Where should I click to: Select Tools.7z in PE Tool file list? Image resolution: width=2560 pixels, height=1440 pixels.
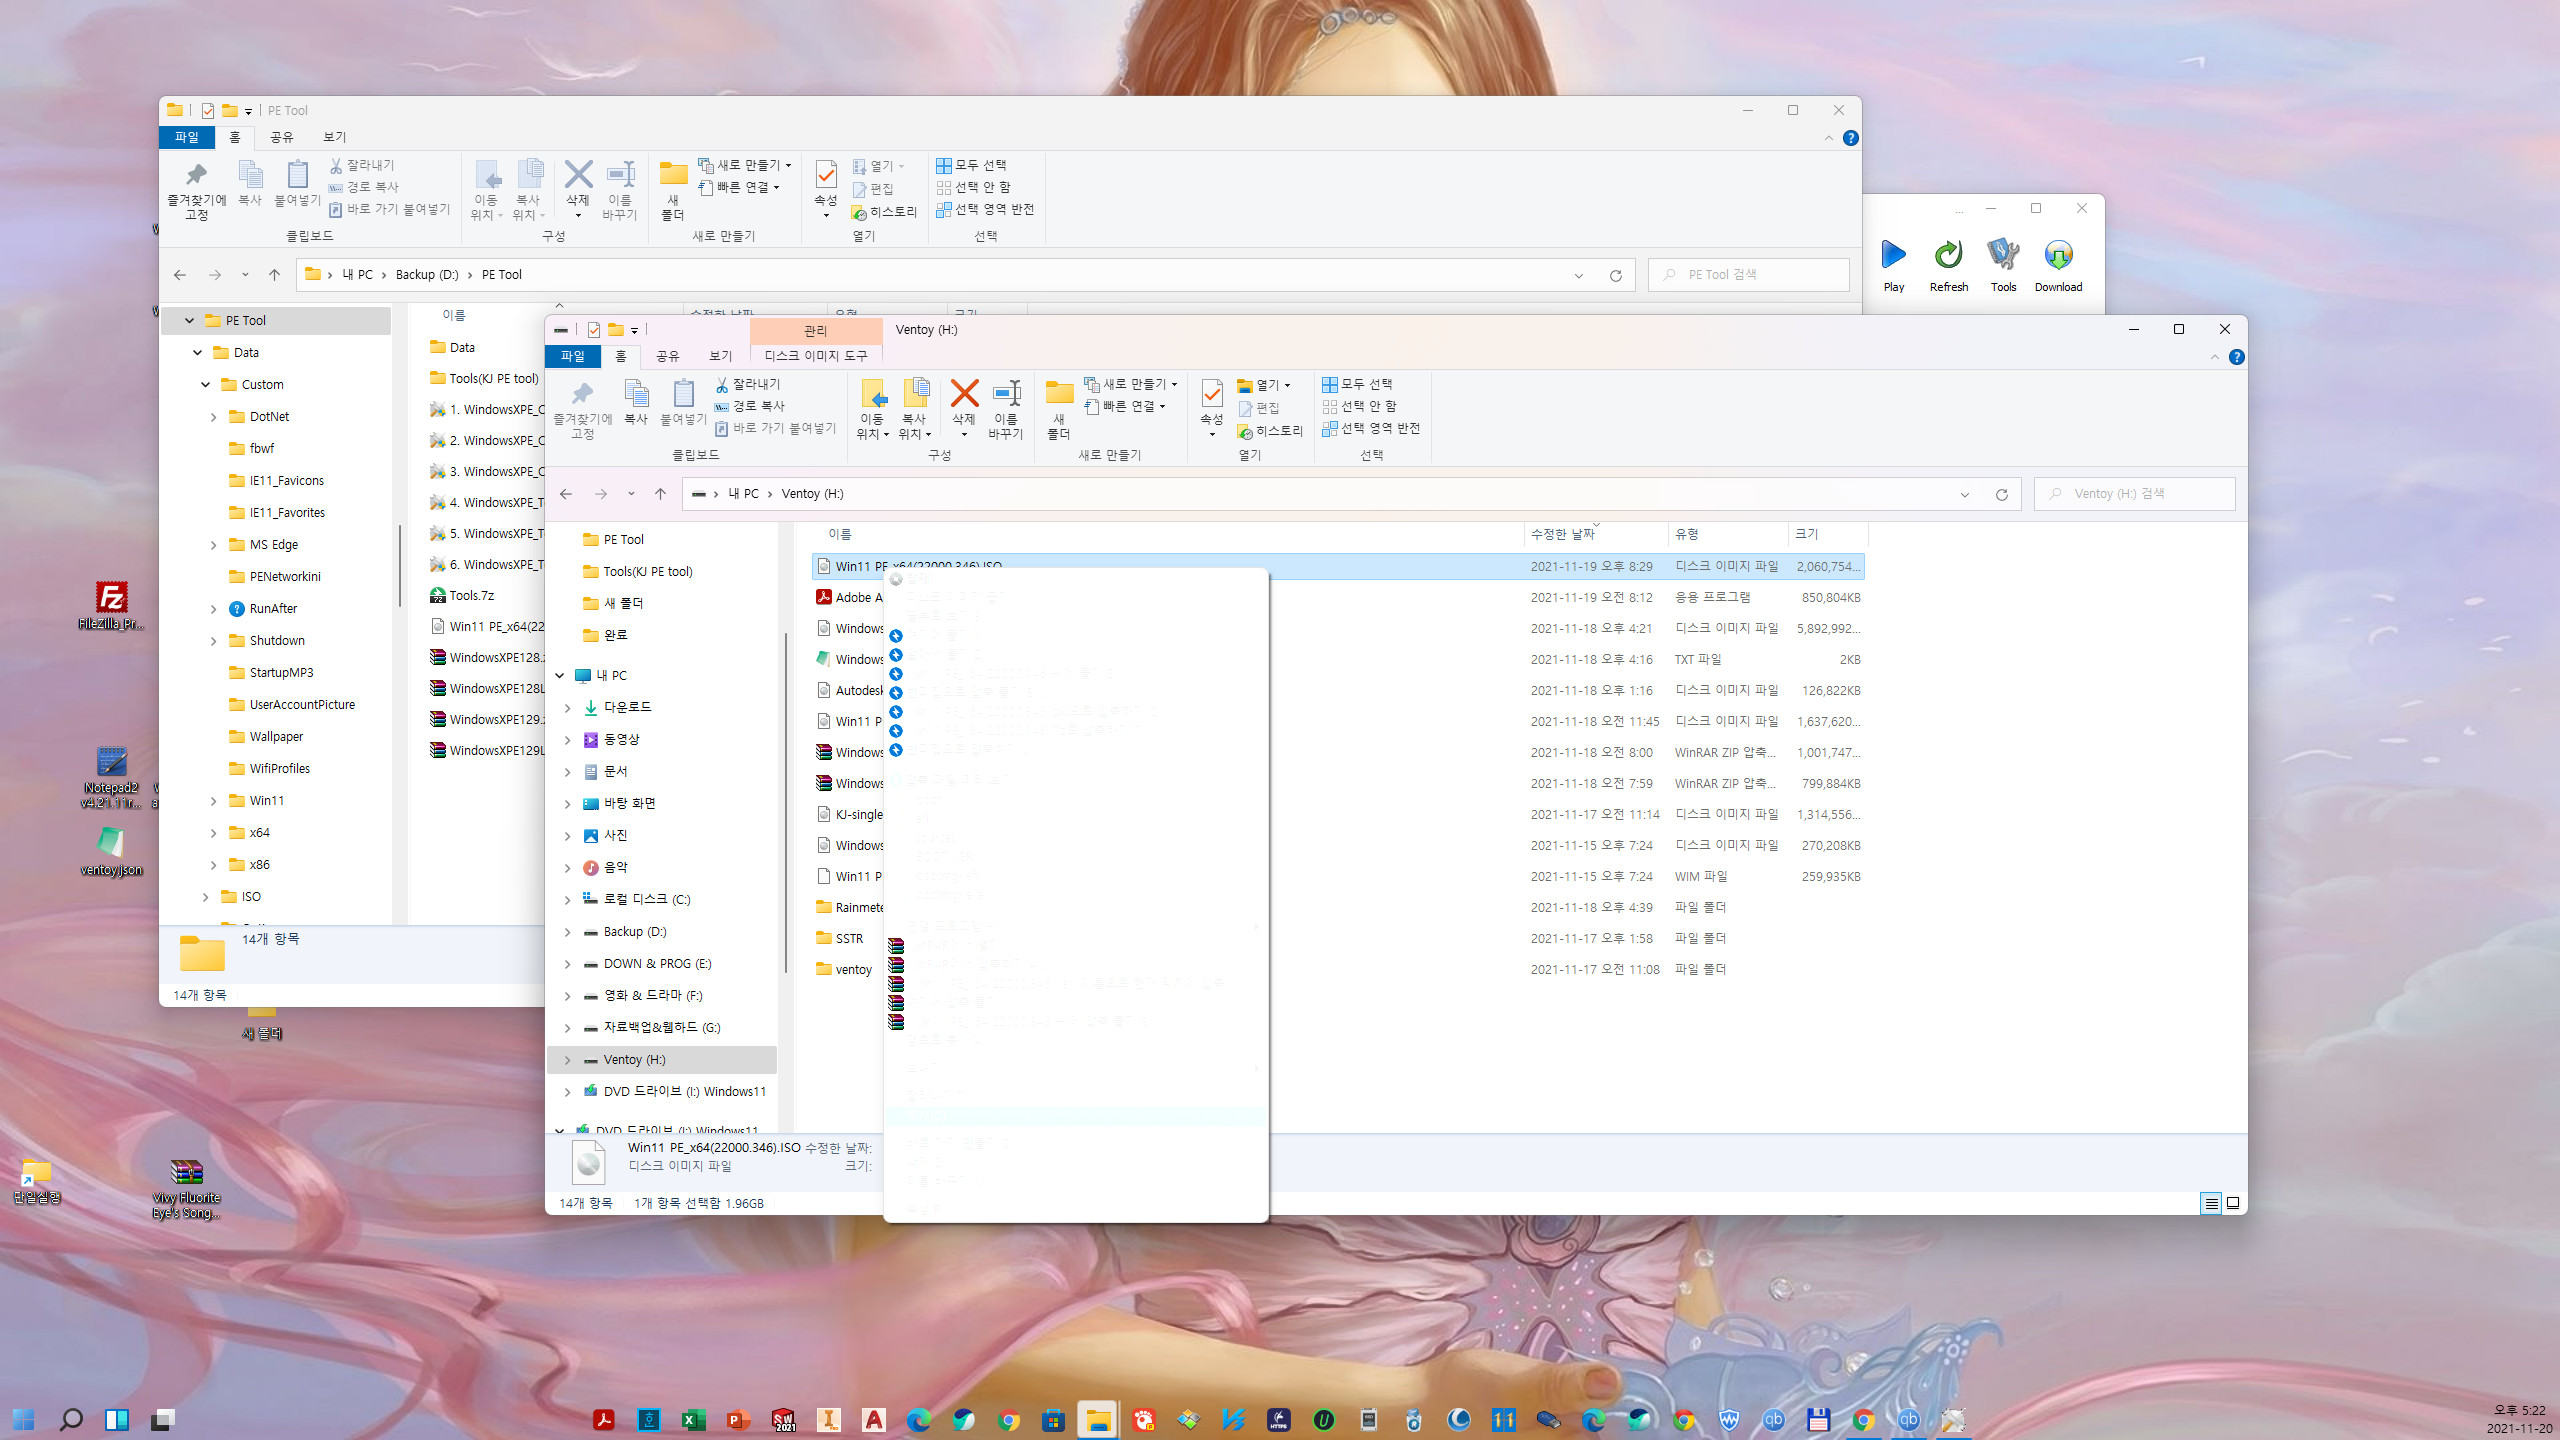tap(471, 596)
